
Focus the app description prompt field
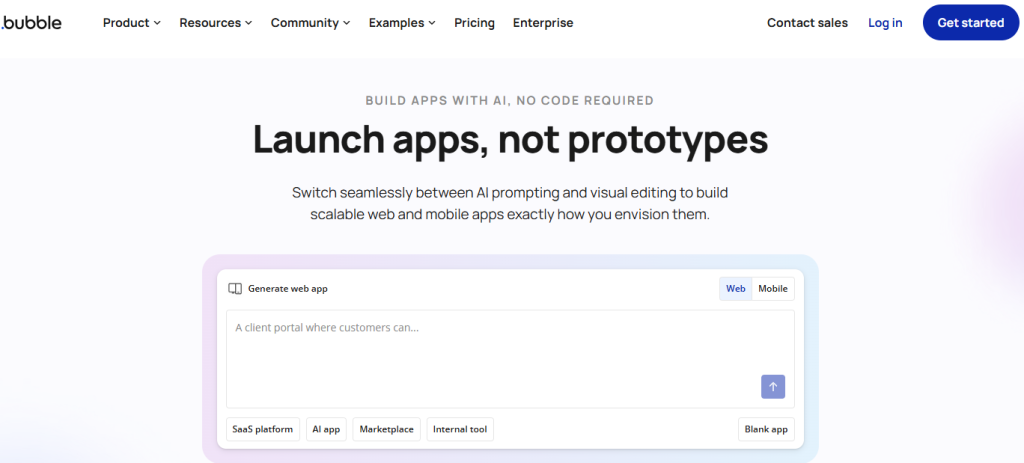510,359
